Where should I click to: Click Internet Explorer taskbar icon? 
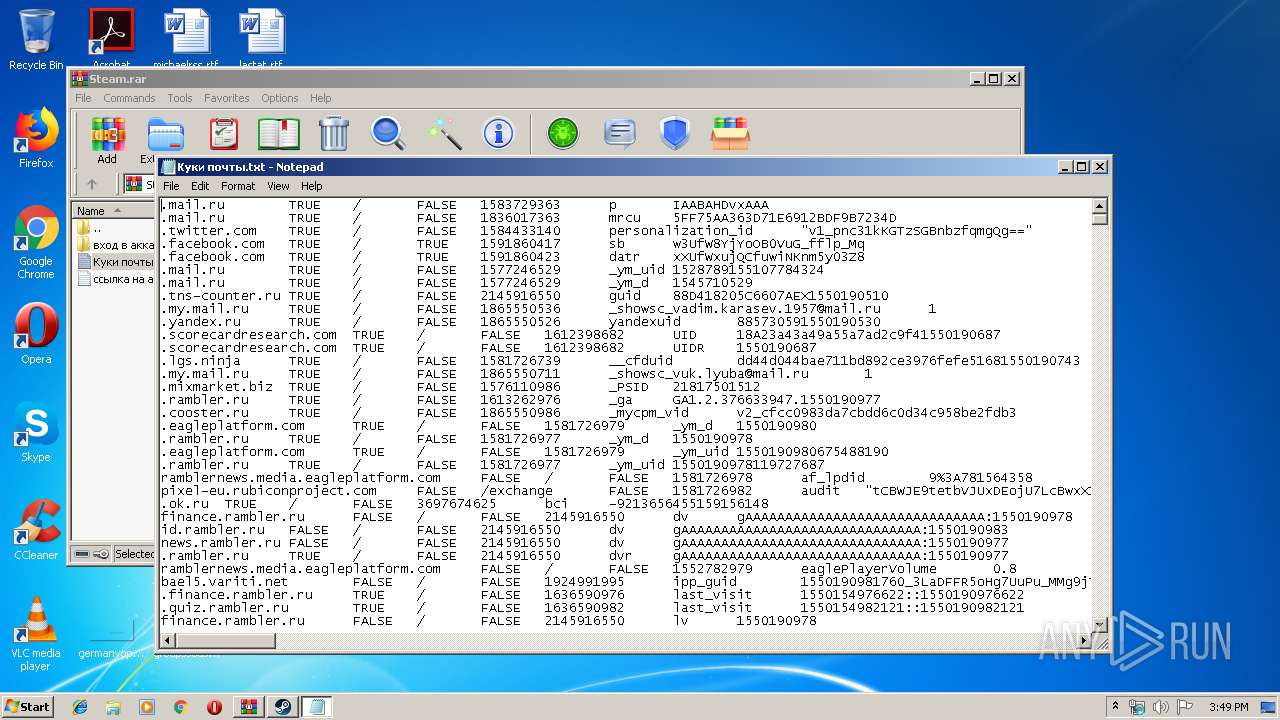[80, 707]
